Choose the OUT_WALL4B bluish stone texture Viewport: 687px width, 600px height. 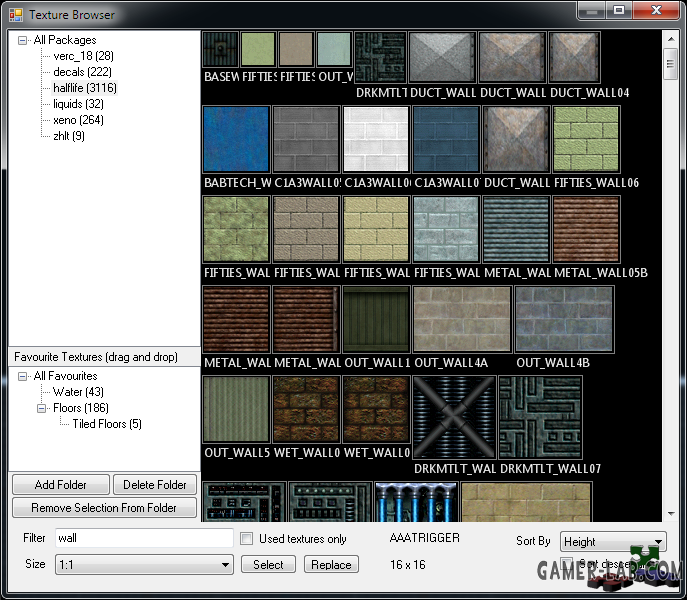(x=564, y=320)
